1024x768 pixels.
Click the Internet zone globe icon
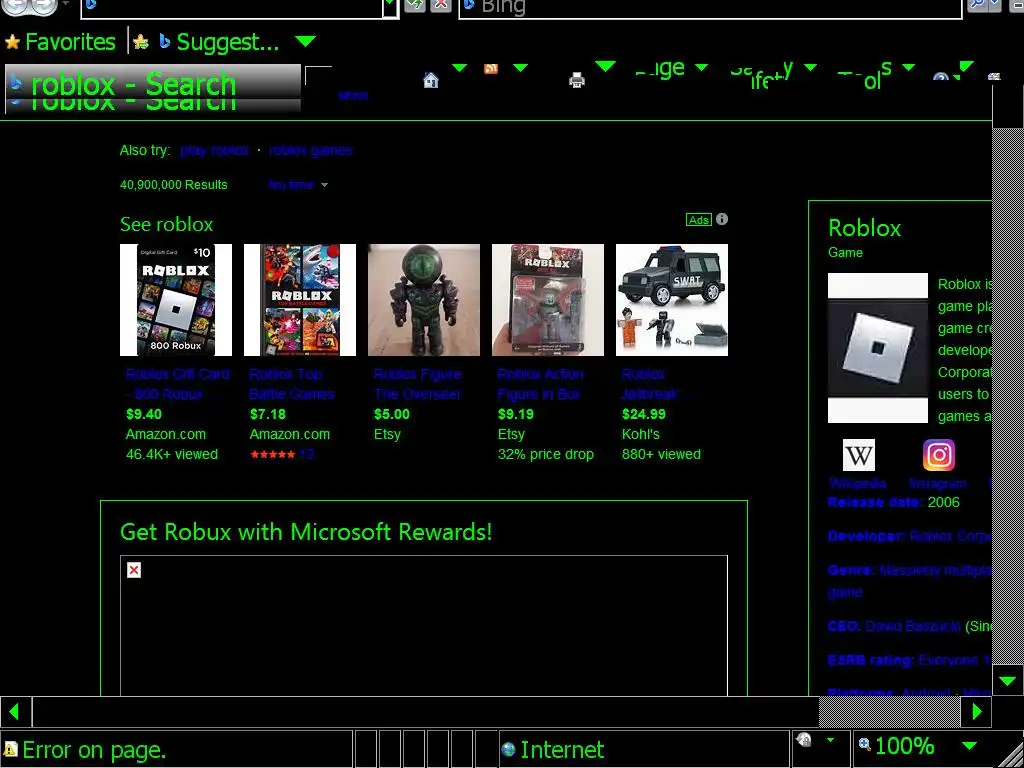click(508, 749)
